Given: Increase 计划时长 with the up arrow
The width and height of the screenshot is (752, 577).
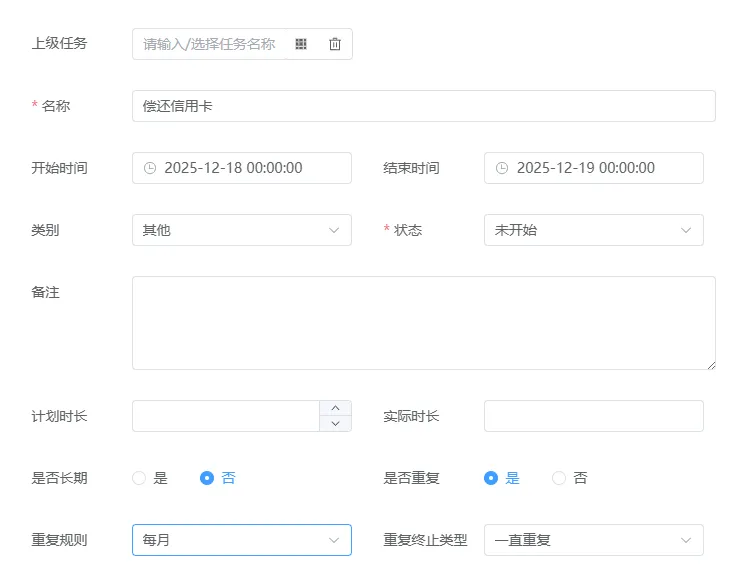Looking at the screenshot, I should click(x=335, y=408).
